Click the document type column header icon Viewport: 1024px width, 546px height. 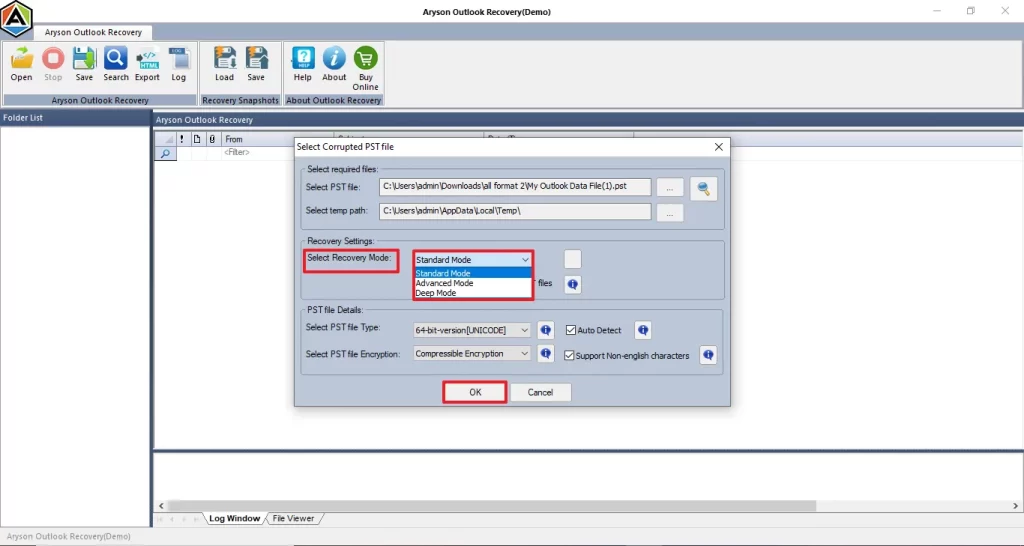197,139
